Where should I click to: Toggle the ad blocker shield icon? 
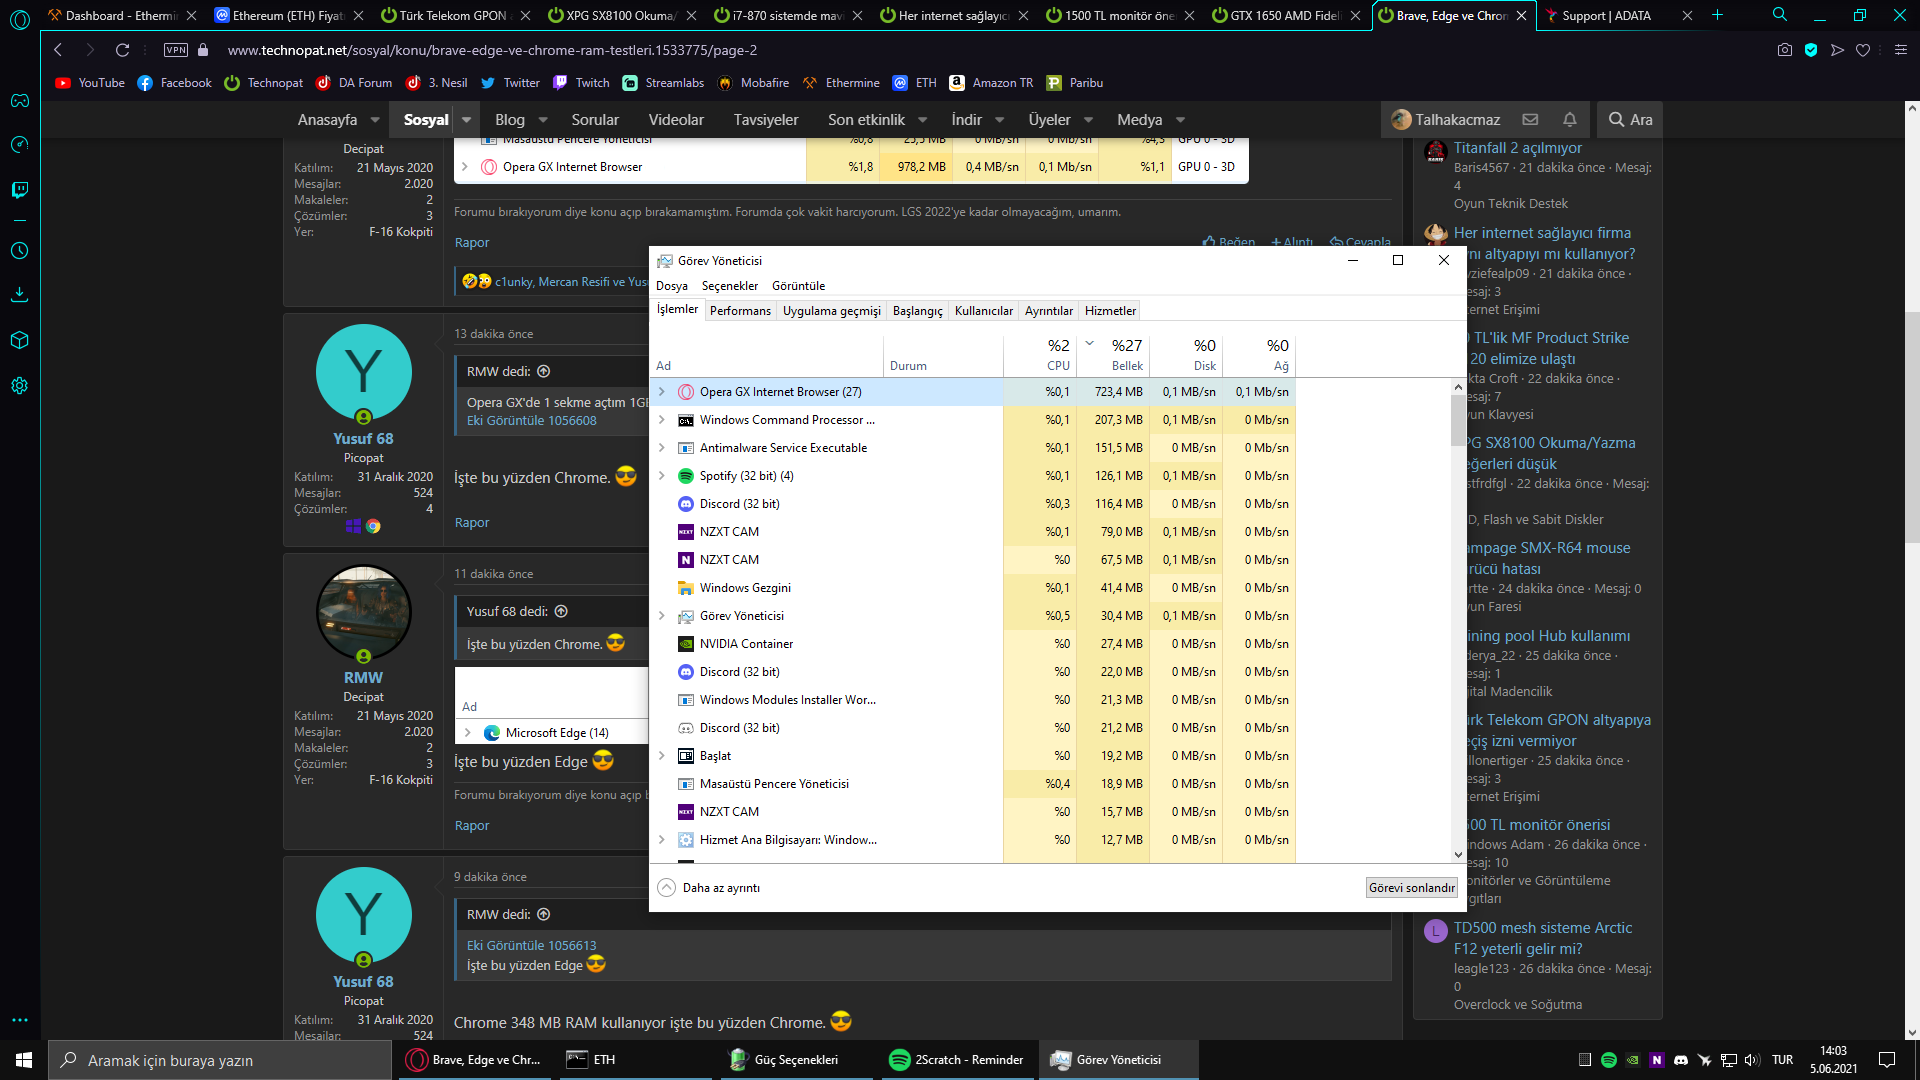tap(1811, 50)
